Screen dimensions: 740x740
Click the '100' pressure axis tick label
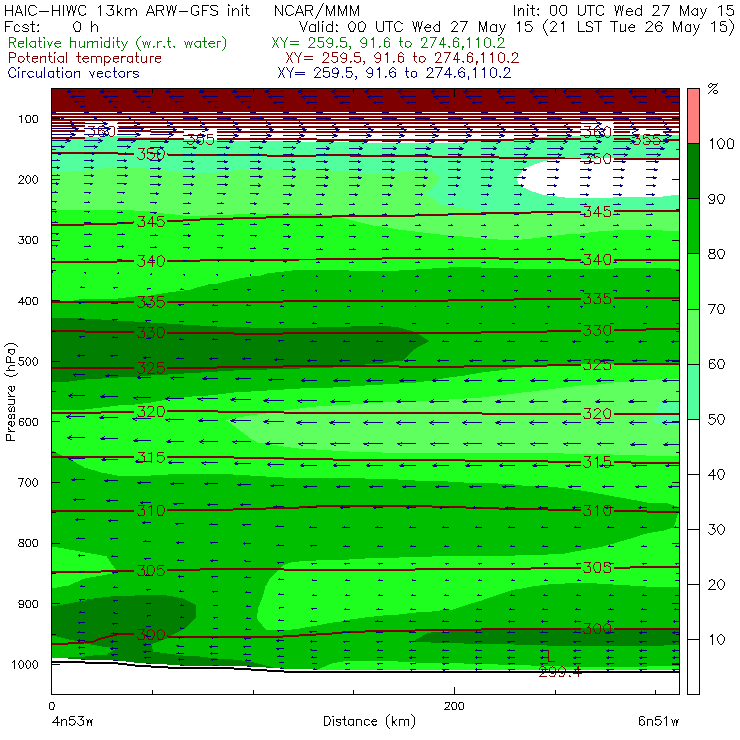[x=28, y=119]
